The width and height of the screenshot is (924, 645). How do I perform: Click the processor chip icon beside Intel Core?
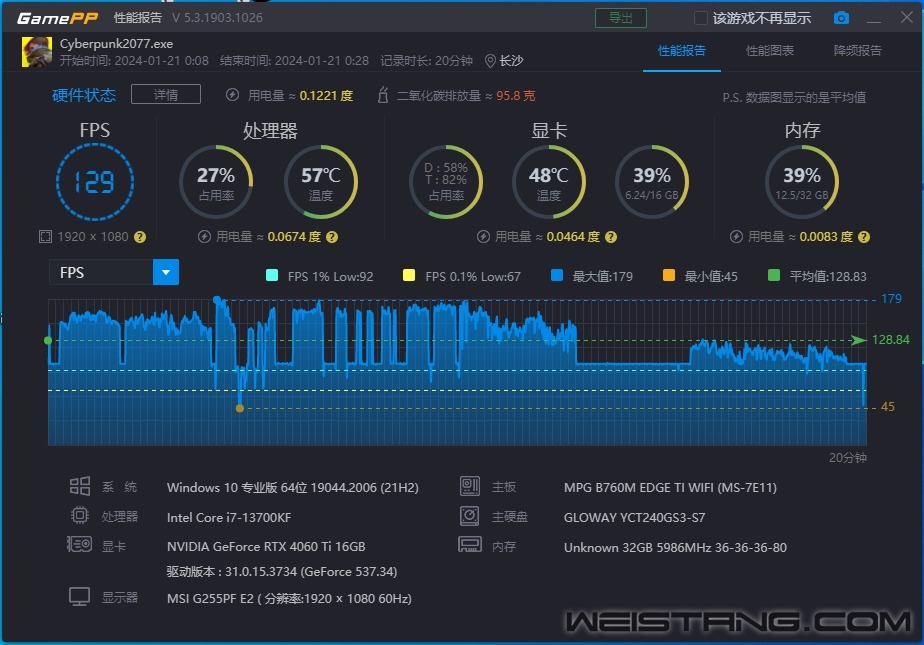tap(80, 516)
